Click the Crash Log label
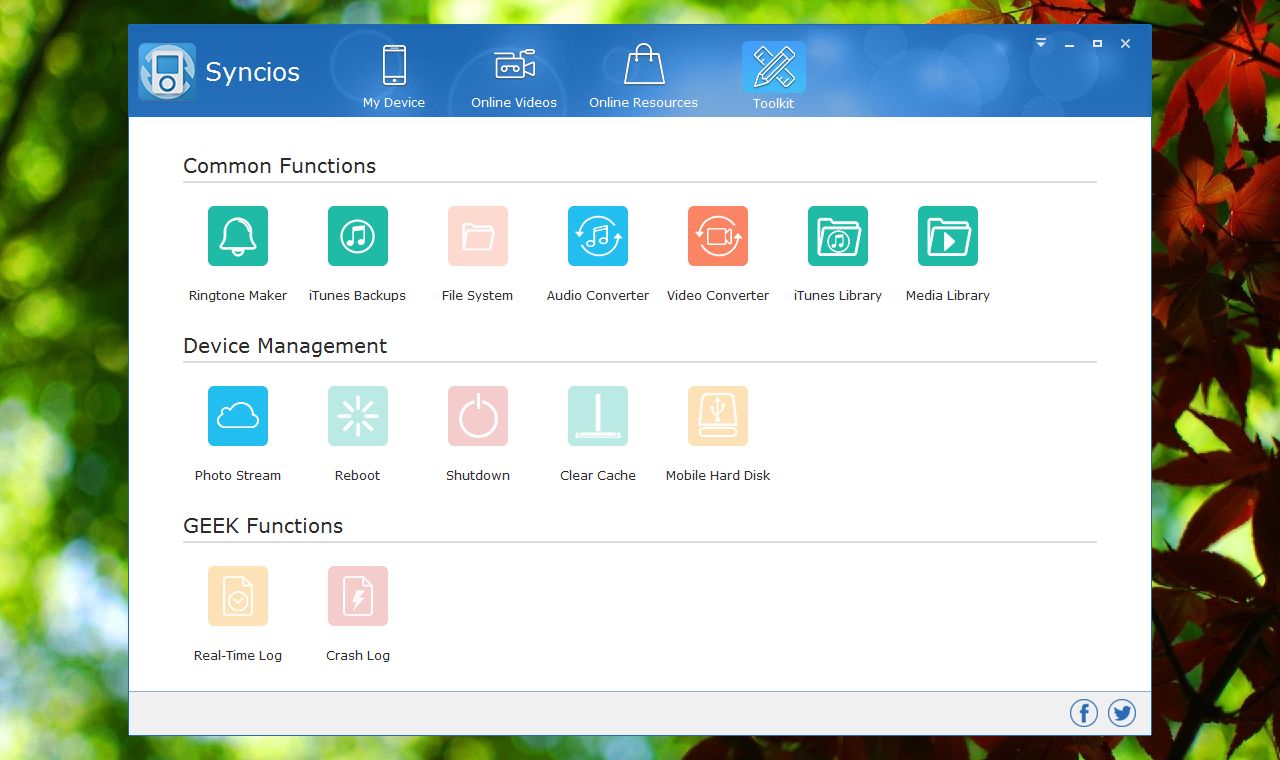This screenshot has width=1280, height=760. 358,656
